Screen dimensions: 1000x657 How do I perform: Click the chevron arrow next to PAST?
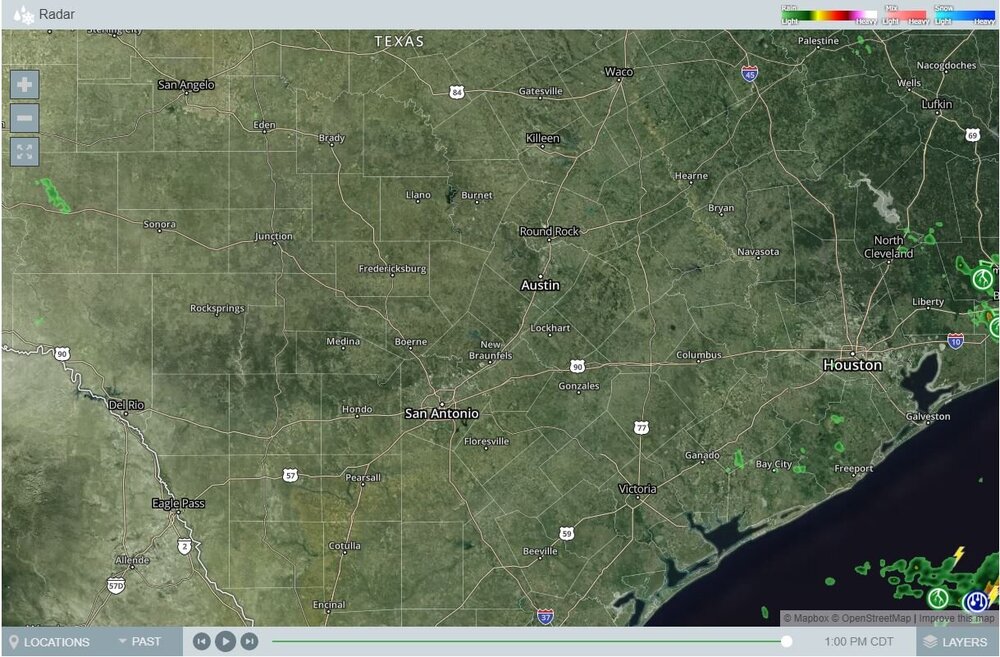click(123, 642)
